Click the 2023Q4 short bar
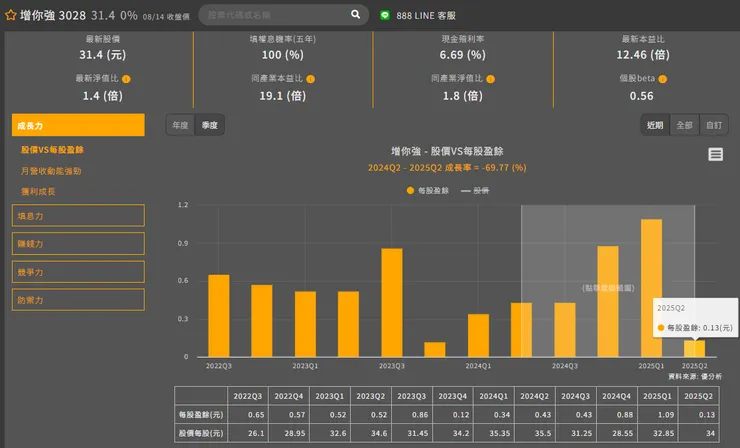Screen dimensions: 740x448 [x=435, y=349]
